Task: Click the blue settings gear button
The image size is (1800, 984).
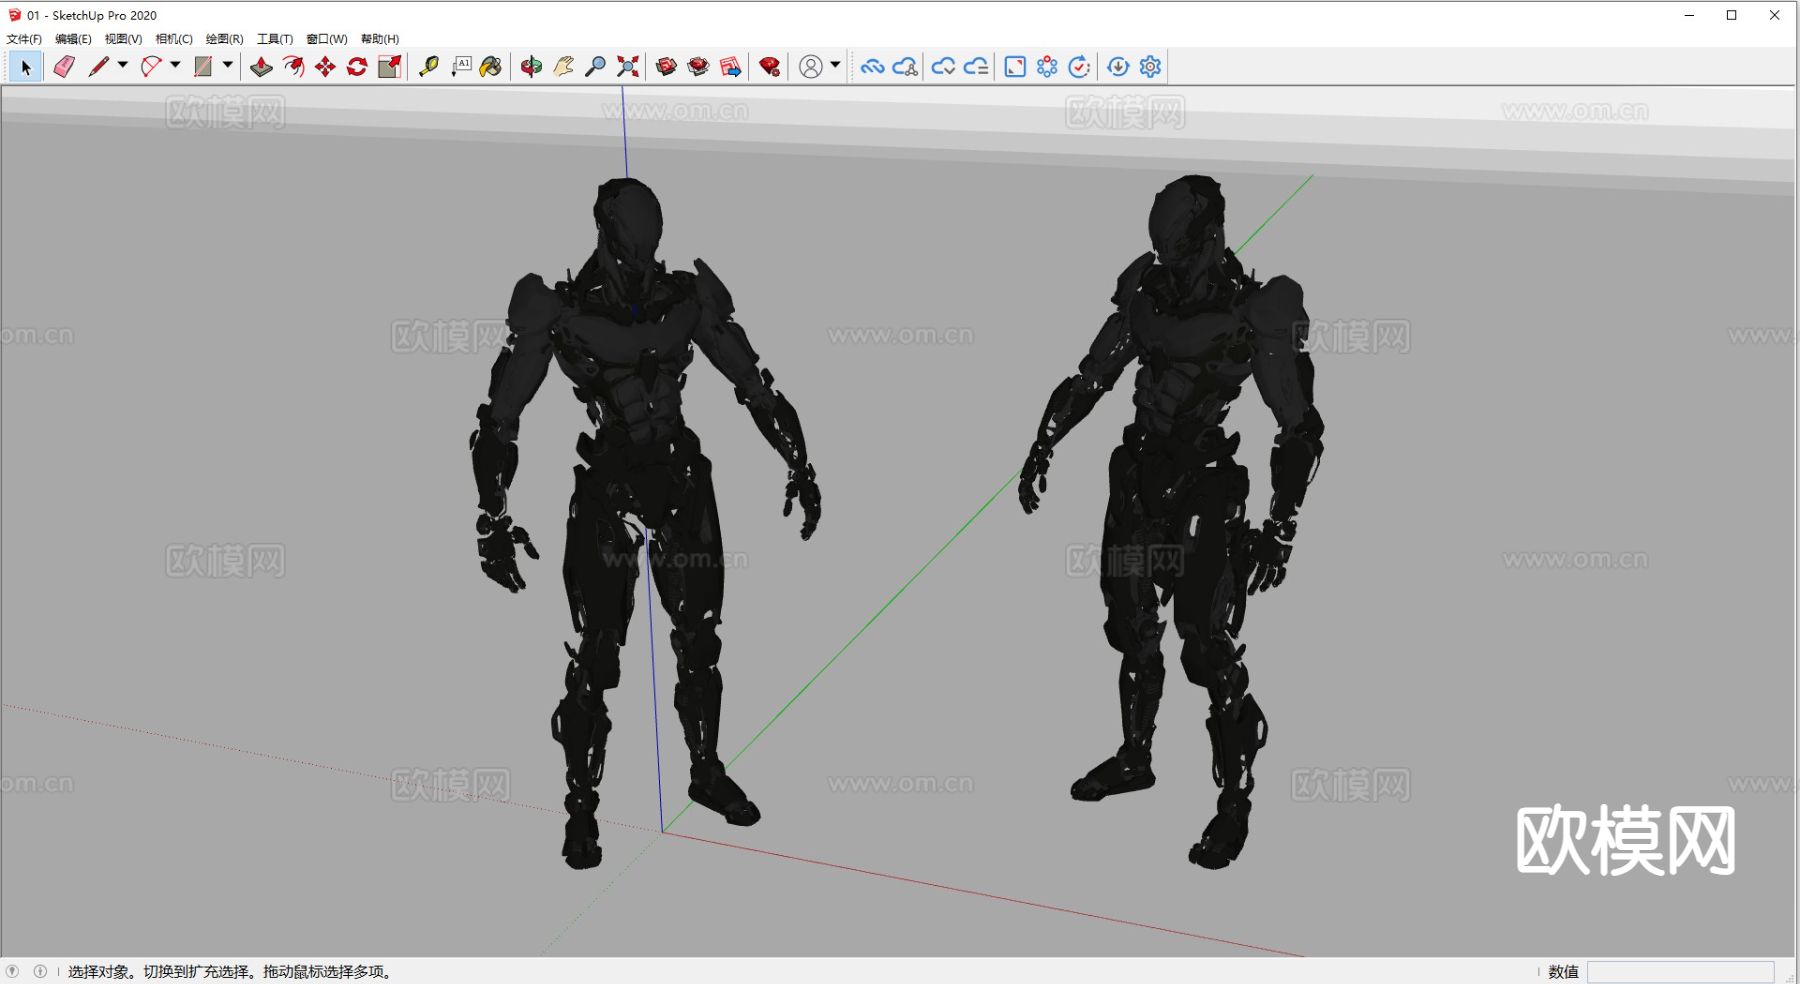Action: (1150, 67)
